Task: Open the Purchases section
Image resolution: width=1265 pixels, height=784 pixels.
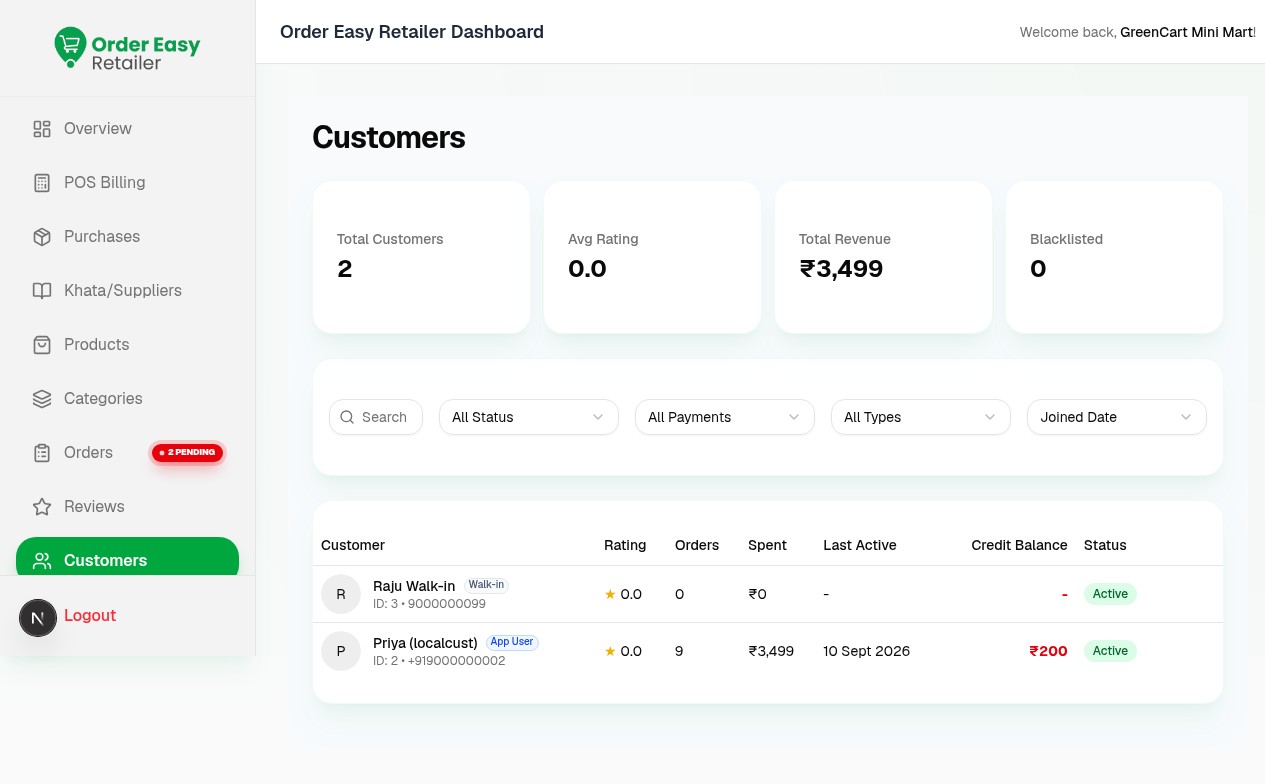Action: (127, 237)
